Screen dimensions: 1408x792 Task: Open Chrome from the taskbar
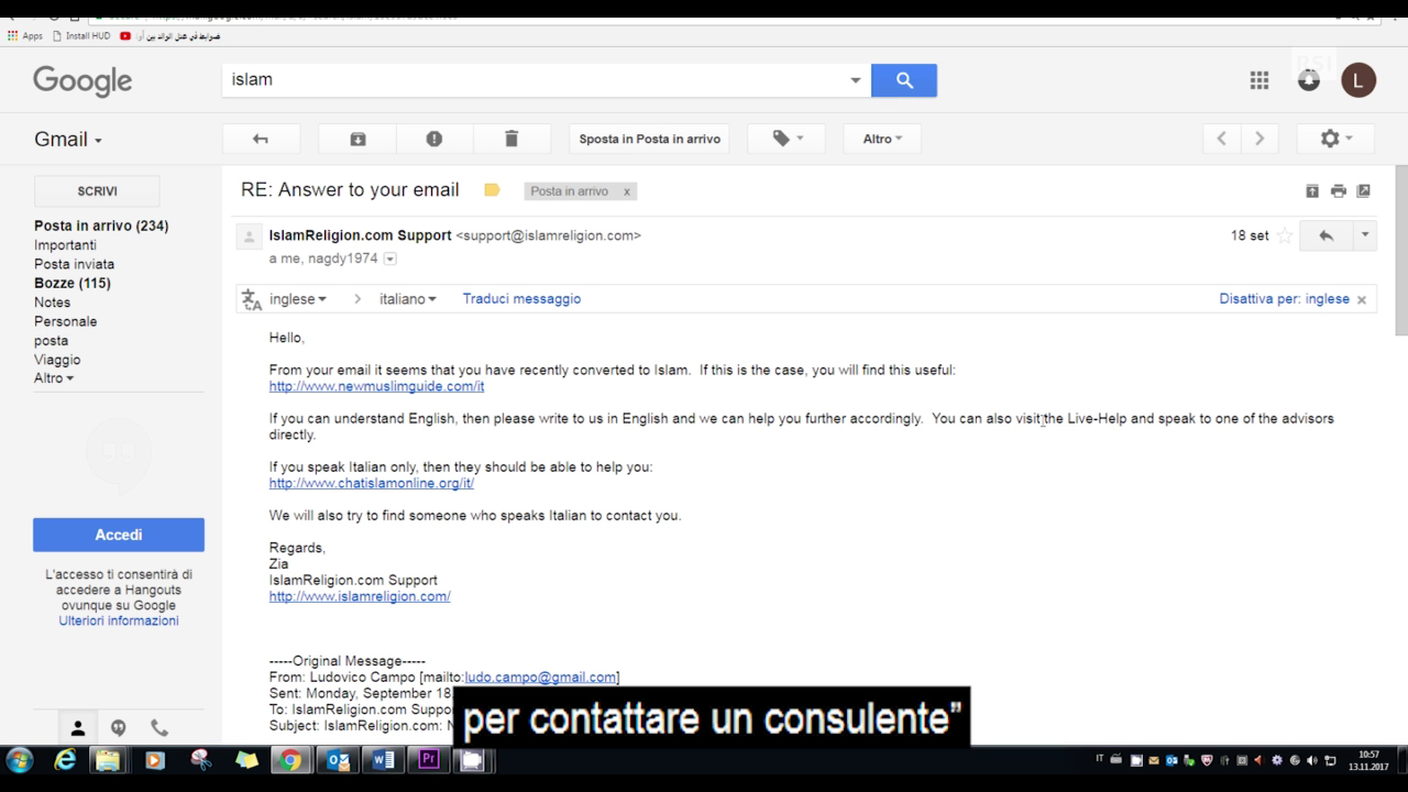point(291,761)
